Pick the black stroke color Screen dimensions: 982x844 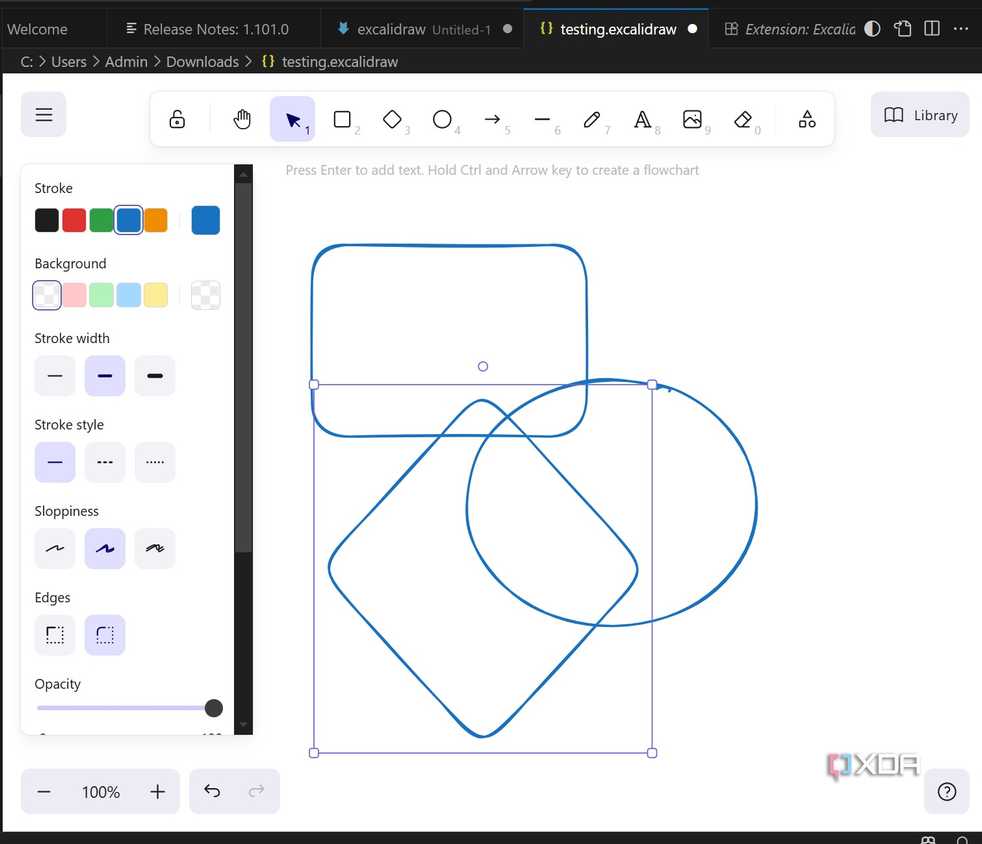(x=47, y=220)
